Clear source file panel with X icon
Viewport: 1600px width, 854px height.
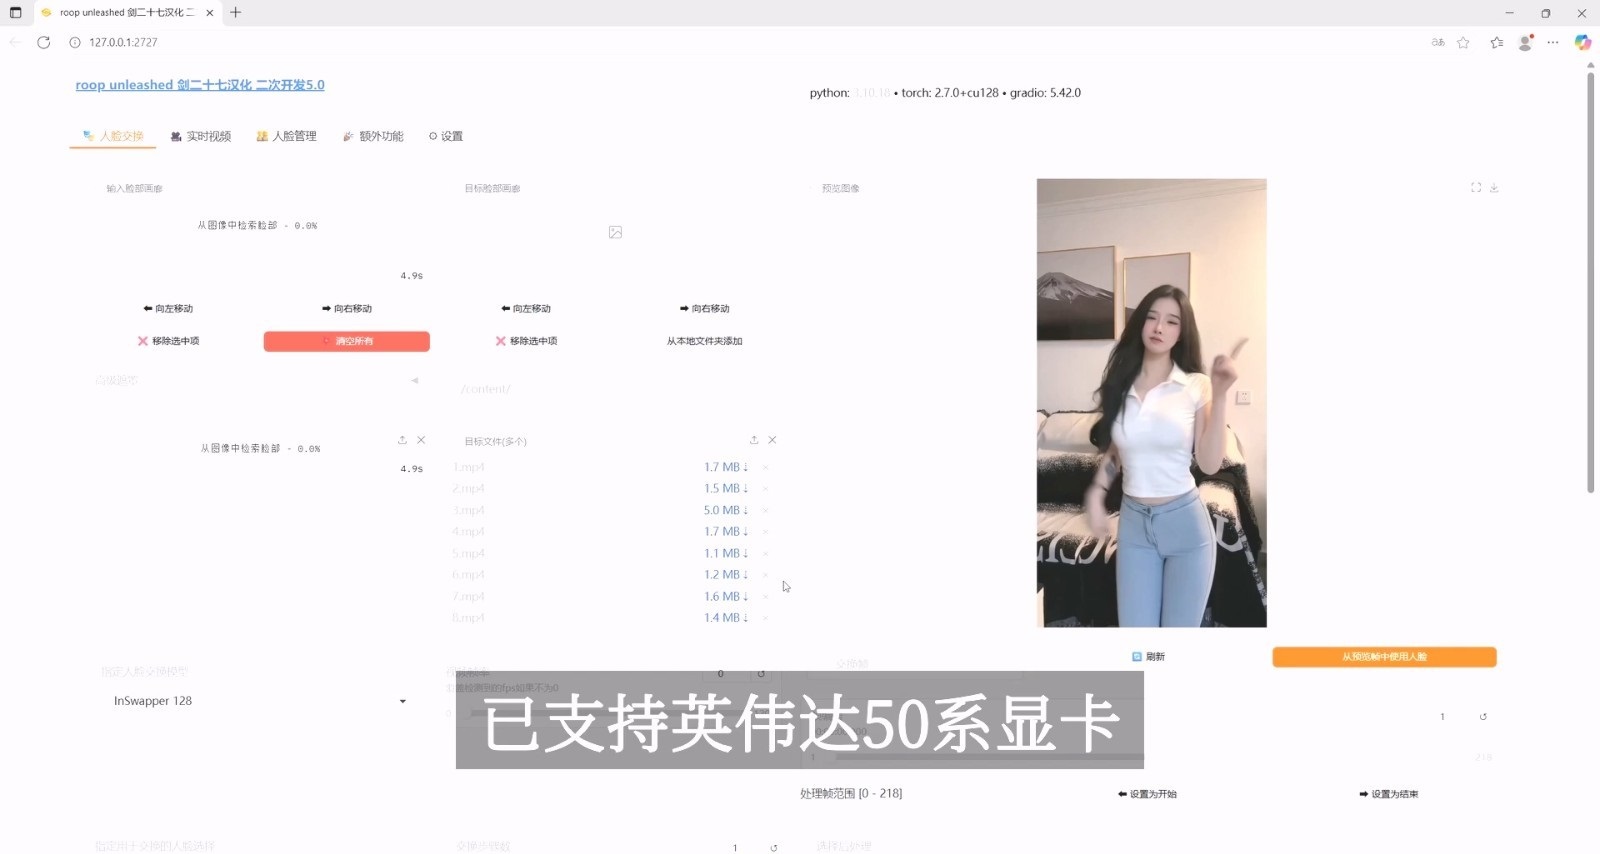pos(421,440)
